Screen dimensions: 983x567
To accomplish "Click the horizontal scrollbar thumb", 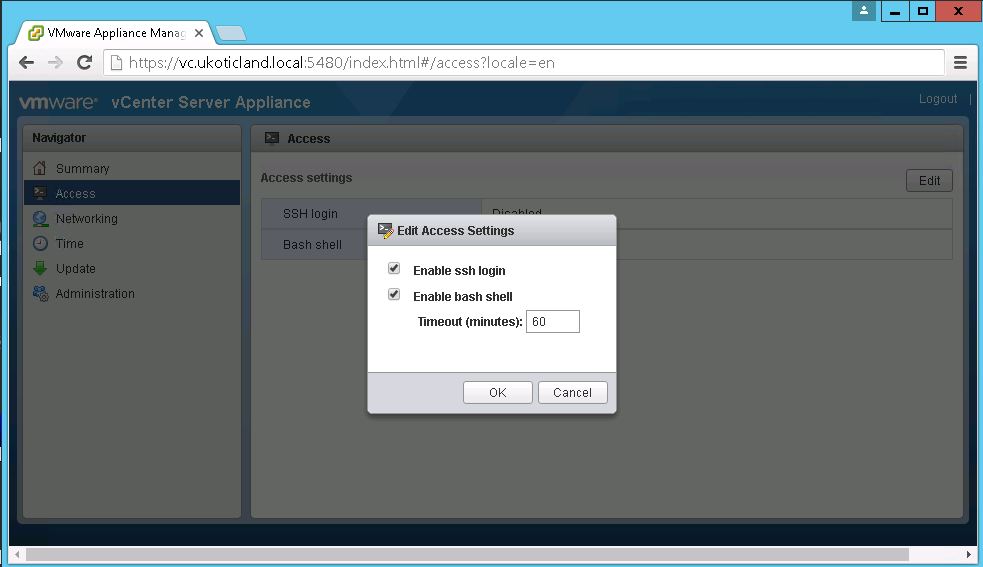I will point(467,554).
